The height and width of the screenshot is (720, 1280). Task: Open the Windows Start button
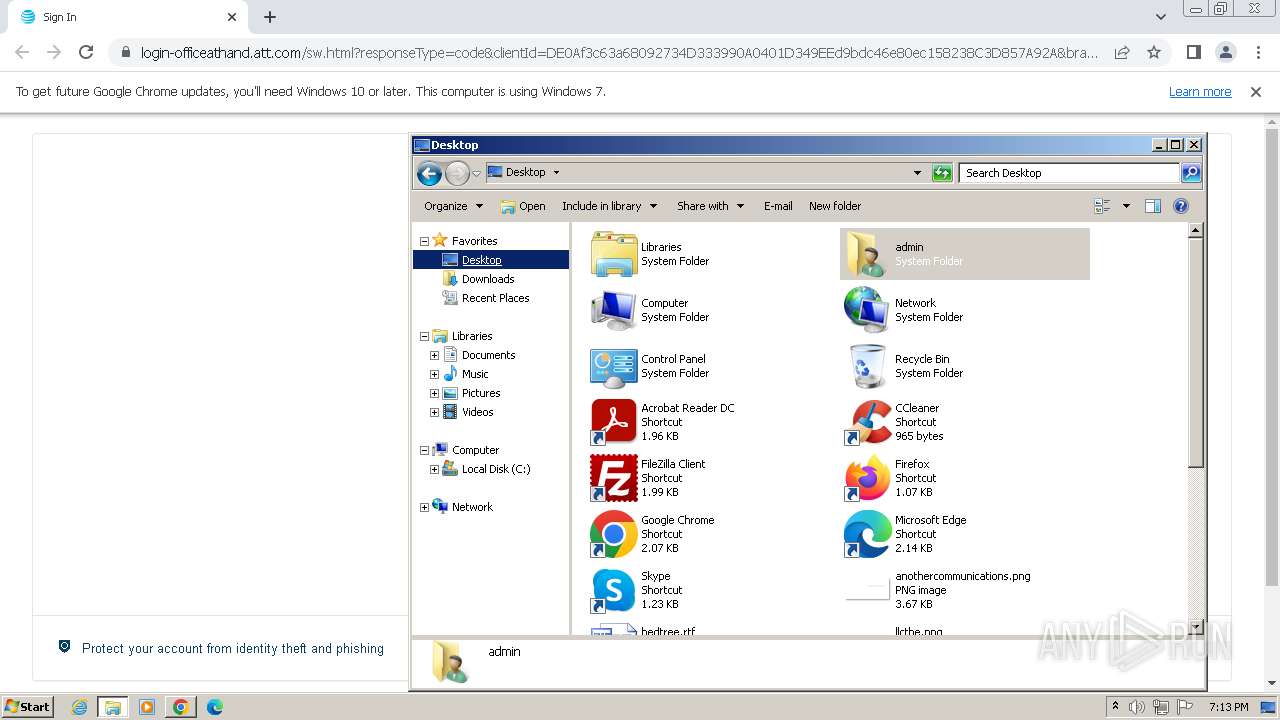click(x=28, y=706)
